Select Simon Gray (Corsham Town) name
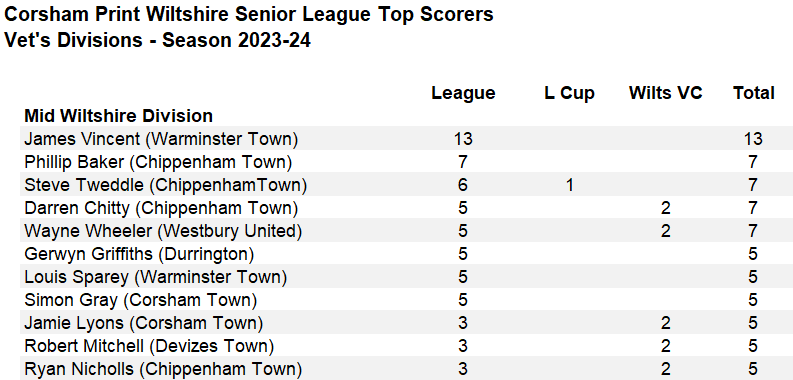This screenshot has height=380, width=793. click(x=141, y=301)
